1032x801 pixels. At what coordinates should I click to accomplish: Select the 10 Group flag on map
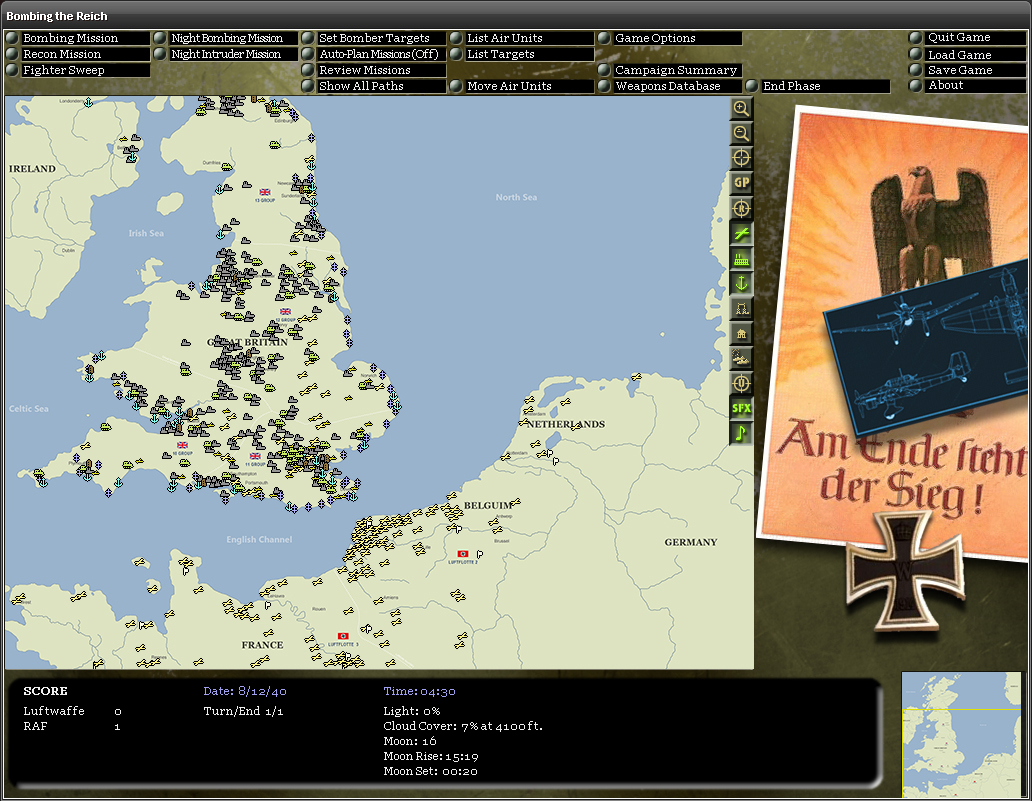coord(182,446)
